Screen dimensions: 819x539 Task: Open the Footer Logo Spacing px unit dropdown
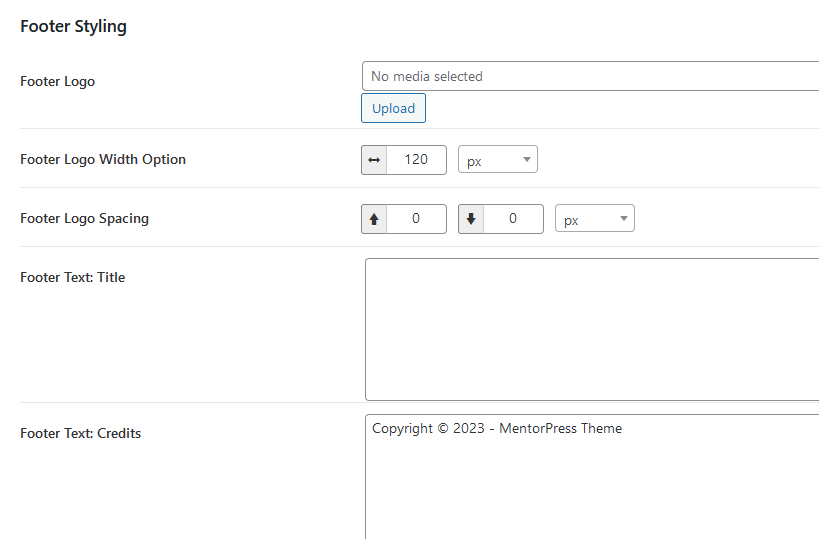594,219
